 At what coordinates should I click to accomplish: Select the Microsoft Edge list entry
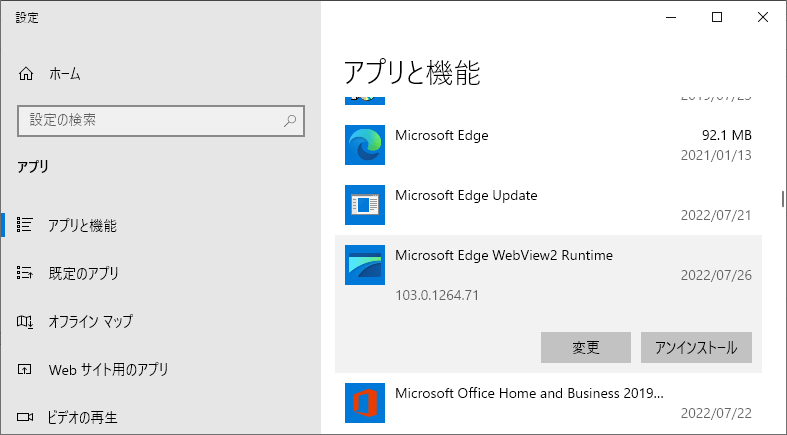548,145
